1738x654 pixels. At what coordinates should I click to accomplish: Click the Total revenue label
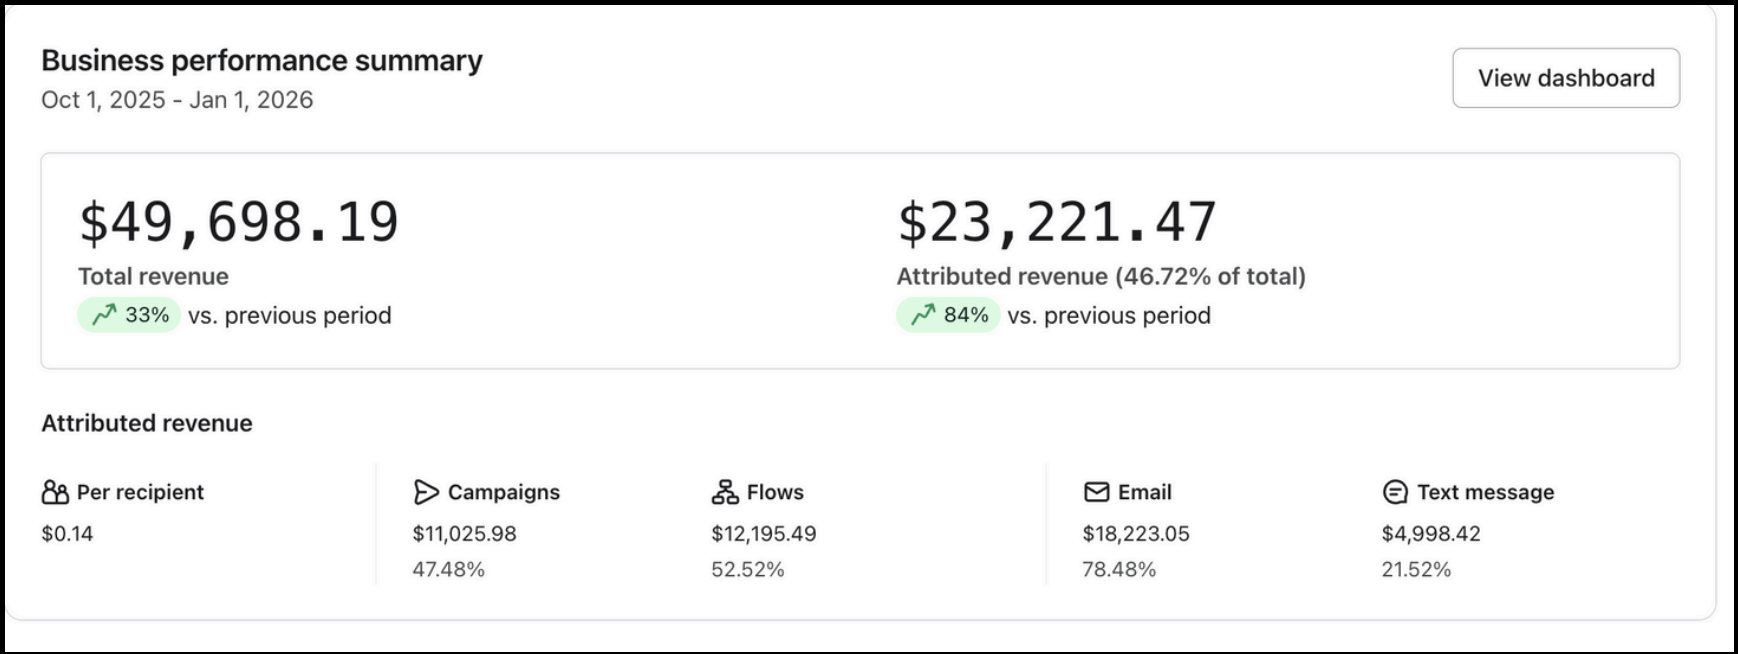pos(153,277)
